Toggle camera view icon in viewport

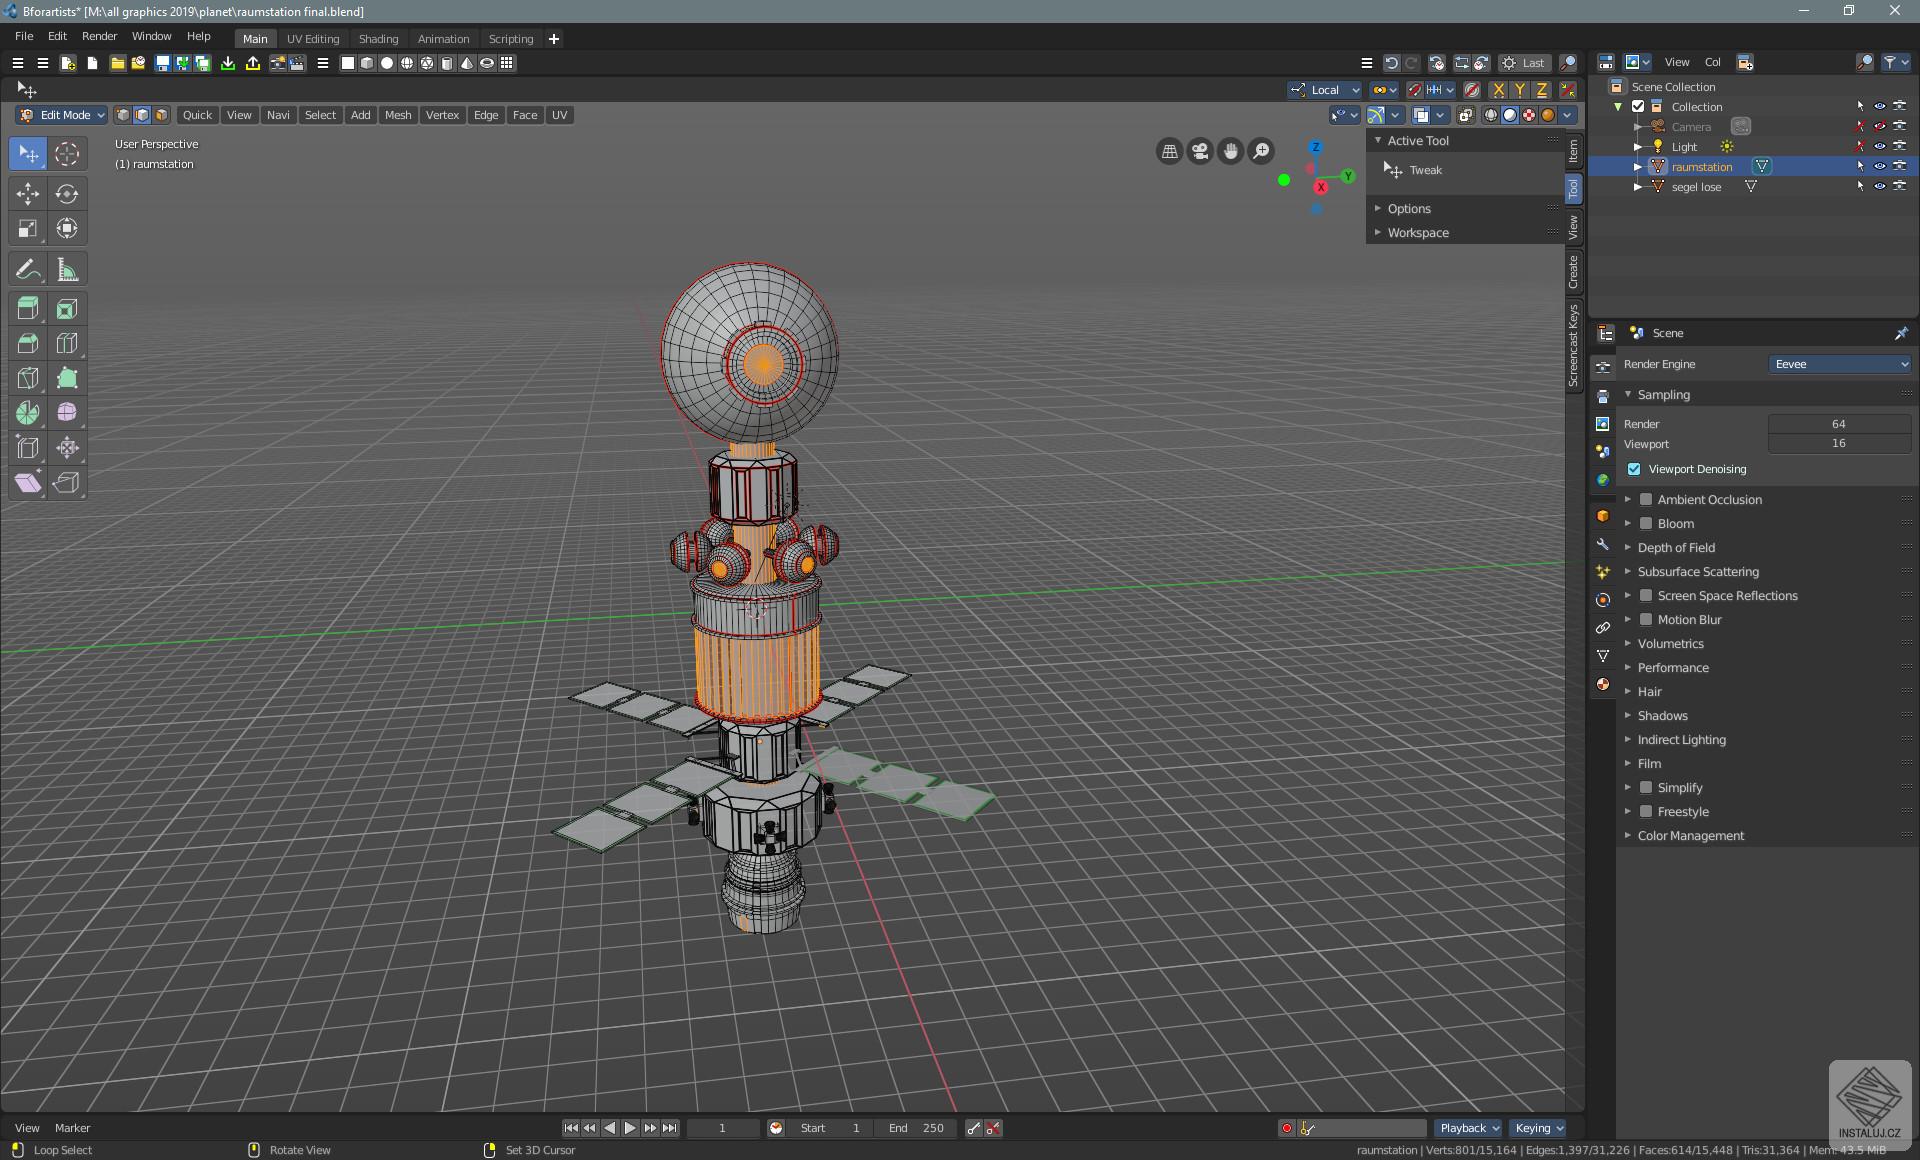coord(1200,151)
